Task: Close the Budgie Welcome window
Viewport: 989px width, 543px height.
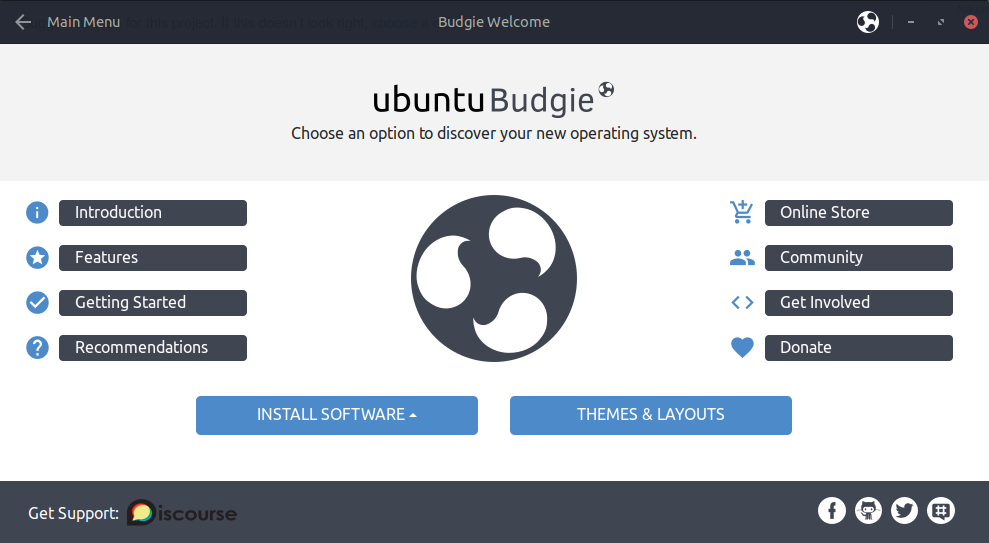Action: [971, 22]
